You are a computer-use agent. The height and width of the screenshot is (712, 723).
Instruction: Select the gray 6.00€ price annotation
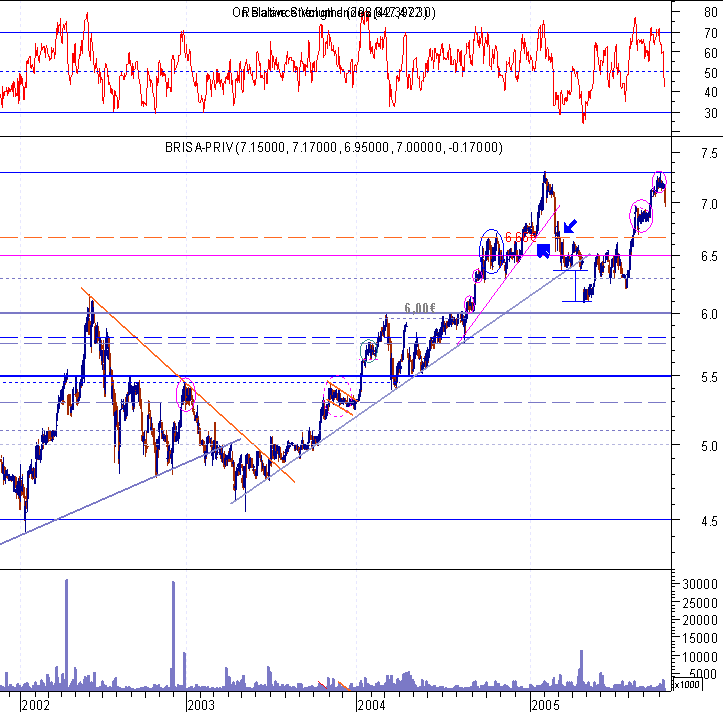click(420, 308)
